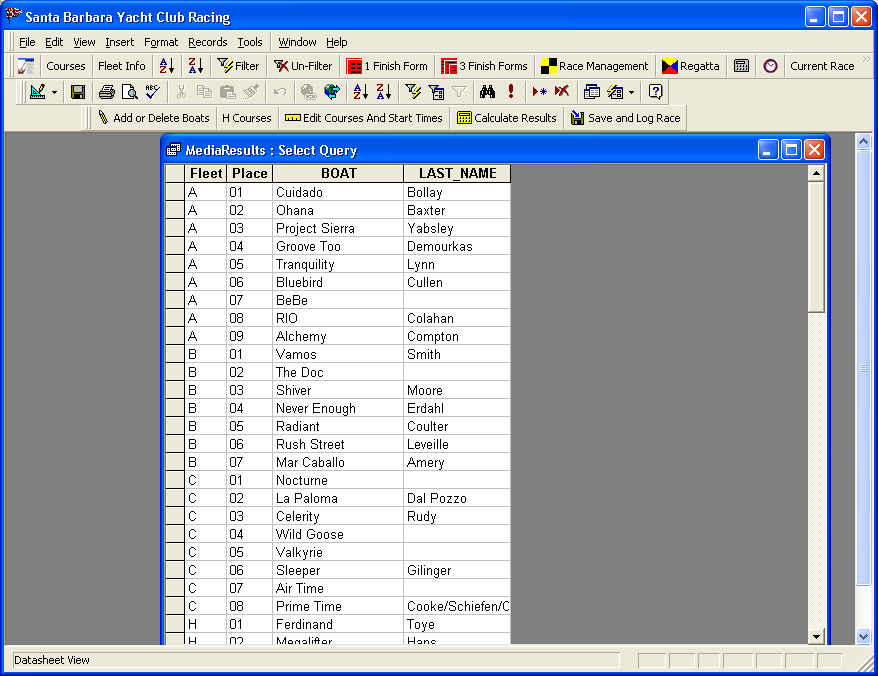Sort descending in standard toolbar
The height and width of the screenshot is (676, 878).
point(384,92)
